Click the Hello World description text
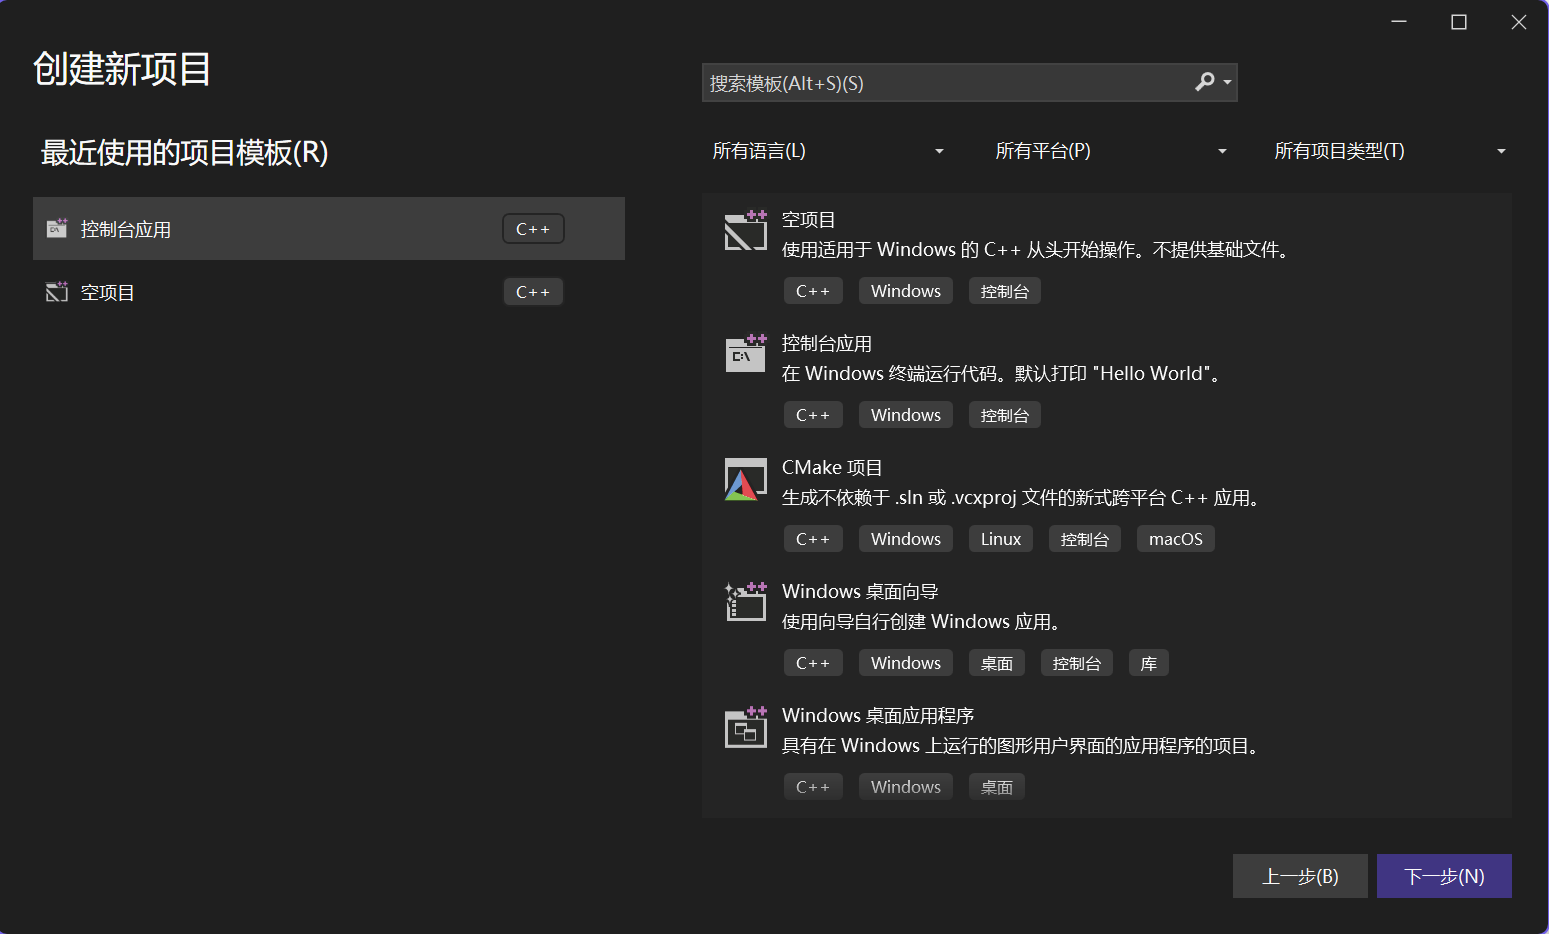 tap(1002, 374)
